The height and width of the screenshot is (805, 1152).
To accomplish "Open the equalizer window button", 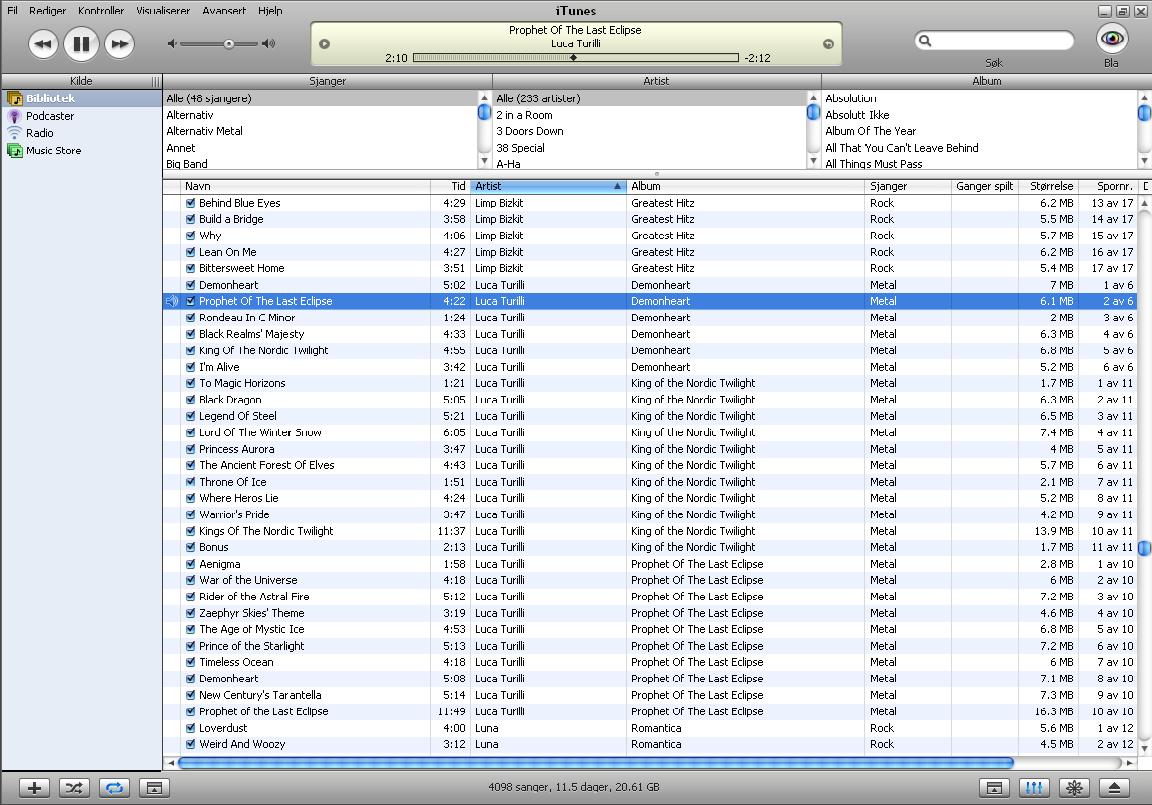I will tap(1034, 788).
